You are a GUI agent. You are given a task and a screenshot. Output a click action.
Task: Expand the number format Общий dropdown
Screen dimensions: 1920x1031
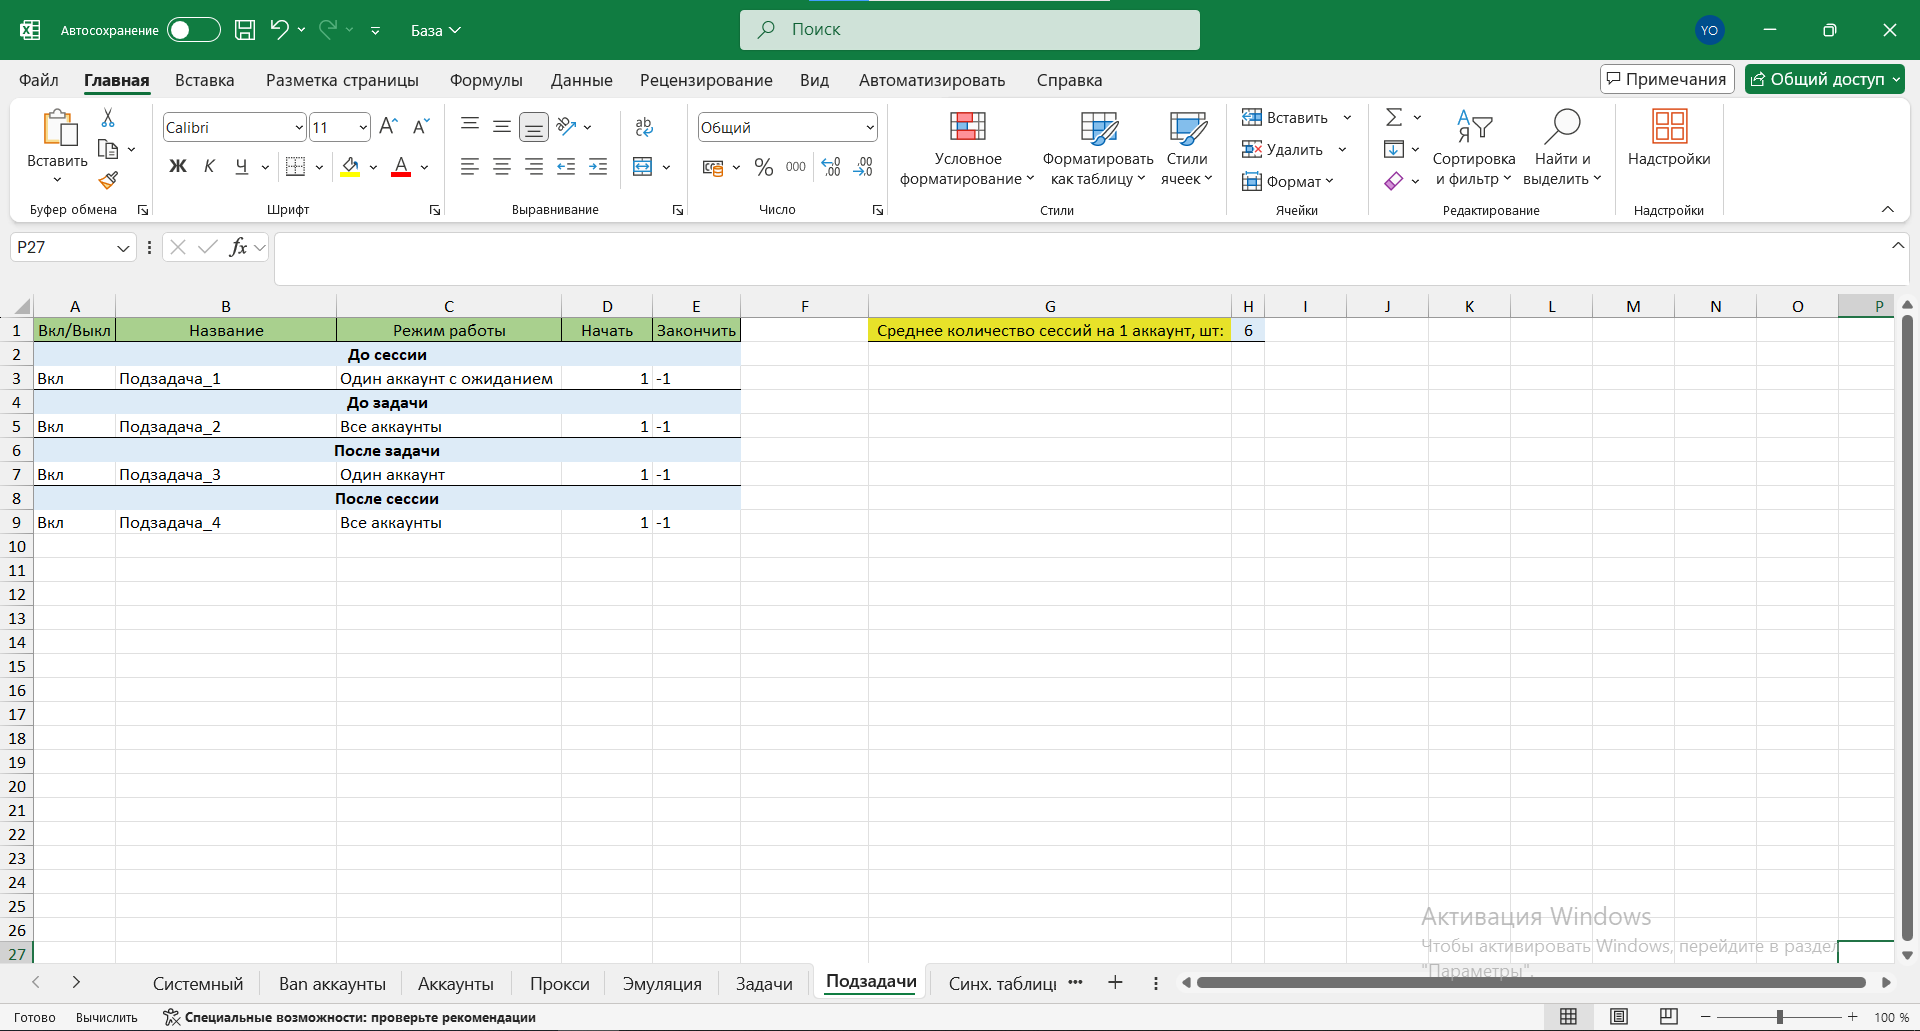(869, 128)
